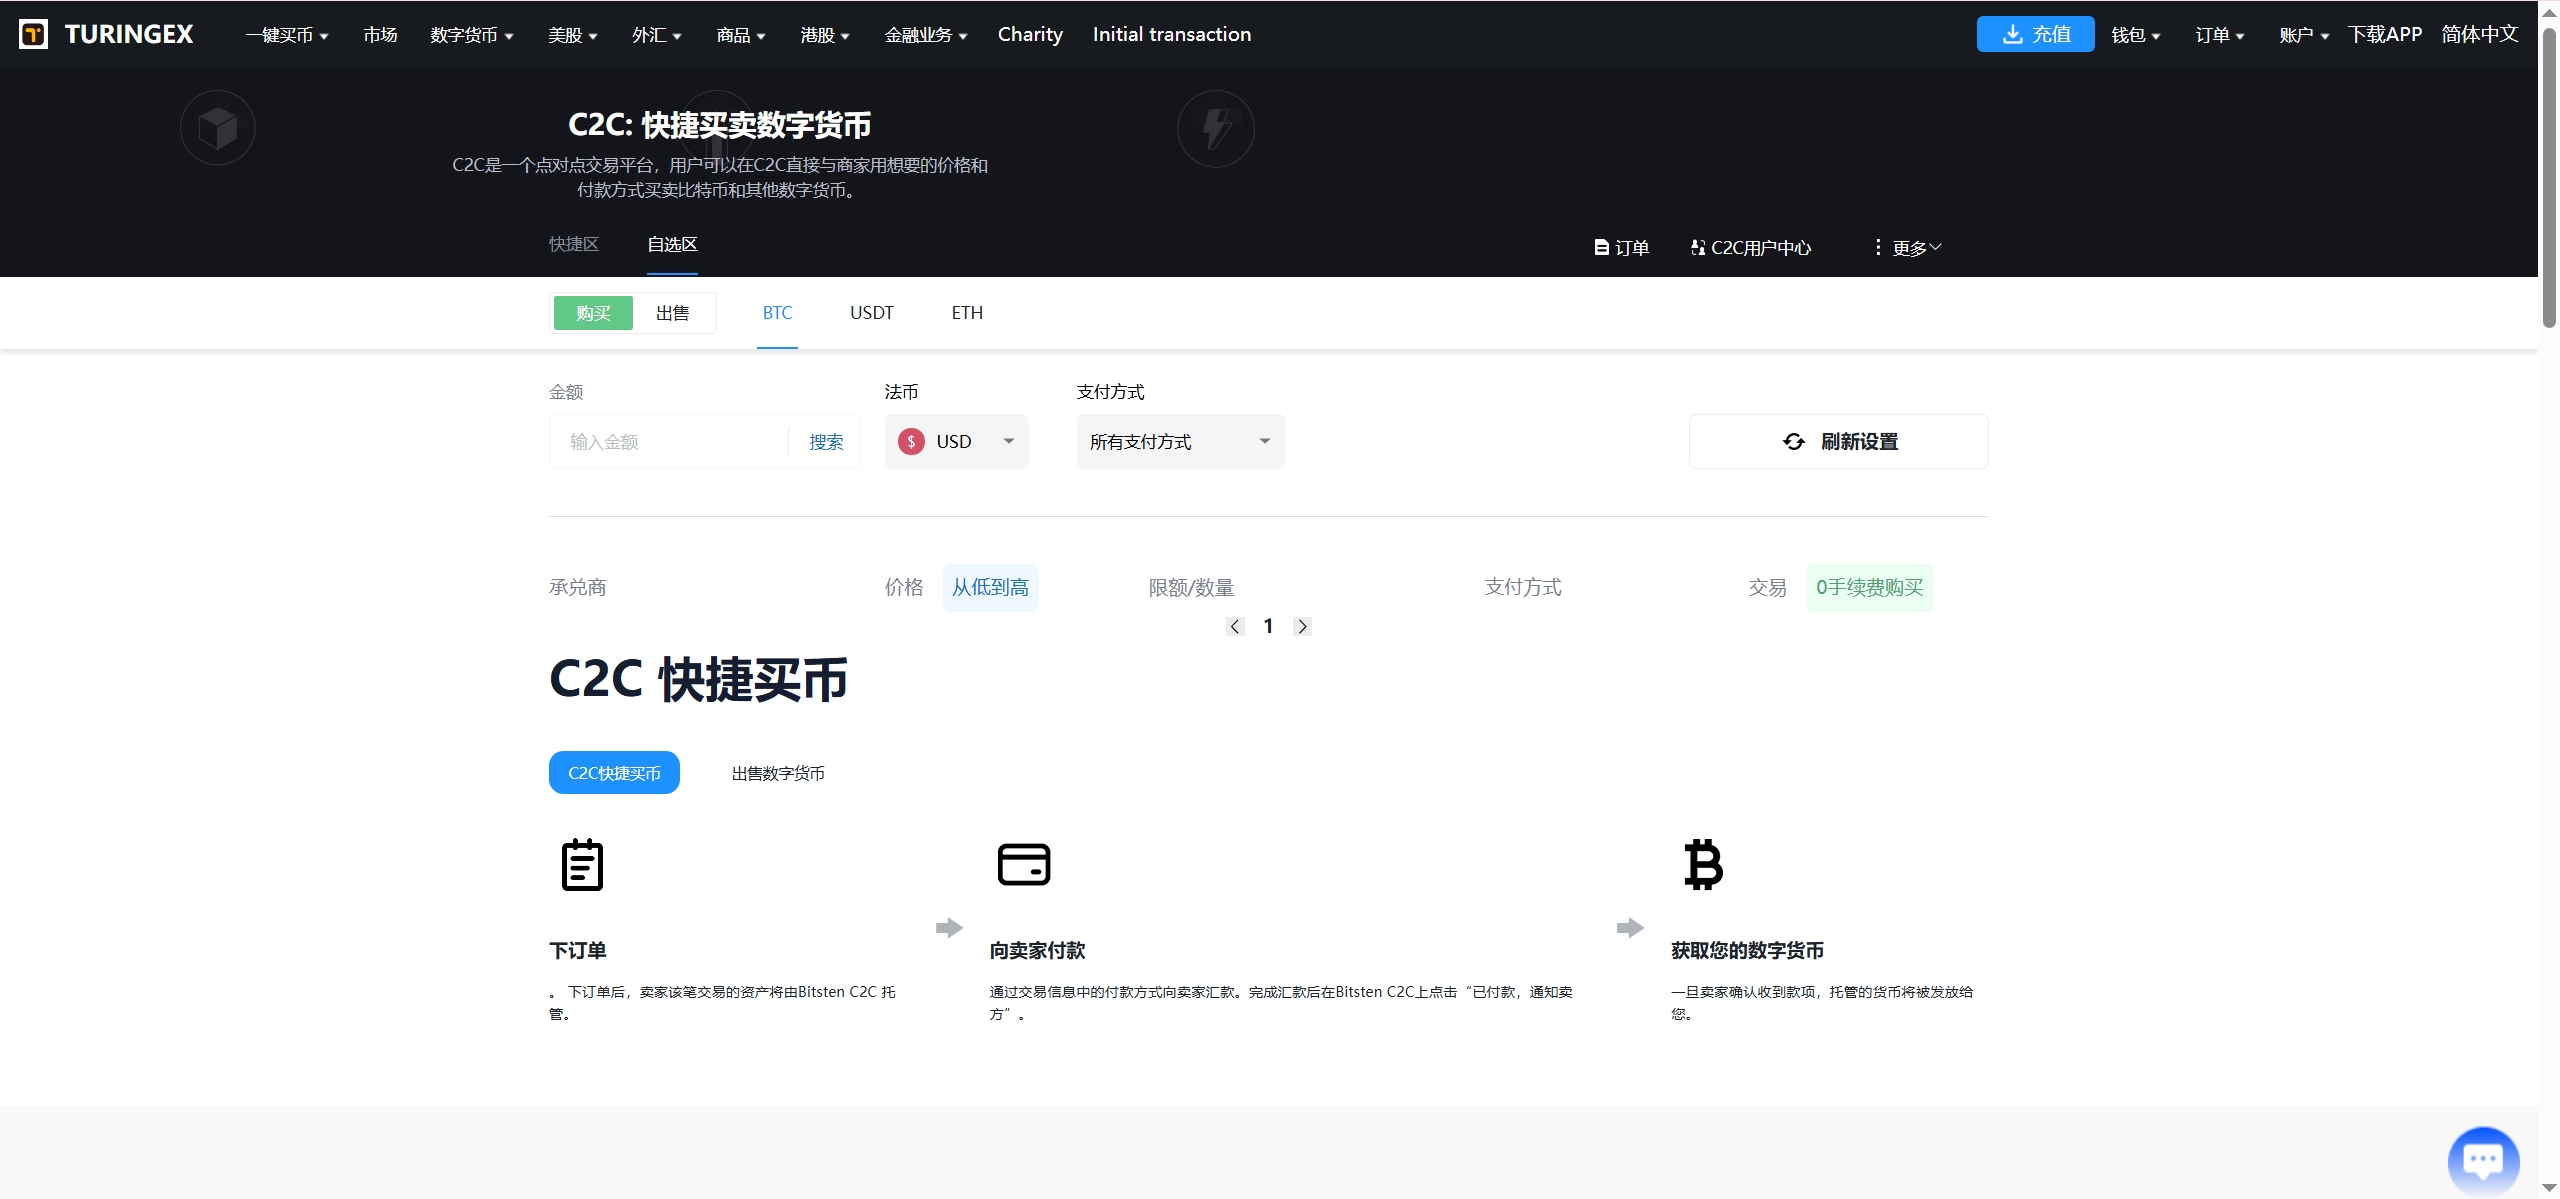
Task: Open Initial transaction menu item
Action: pos(1172,34)
